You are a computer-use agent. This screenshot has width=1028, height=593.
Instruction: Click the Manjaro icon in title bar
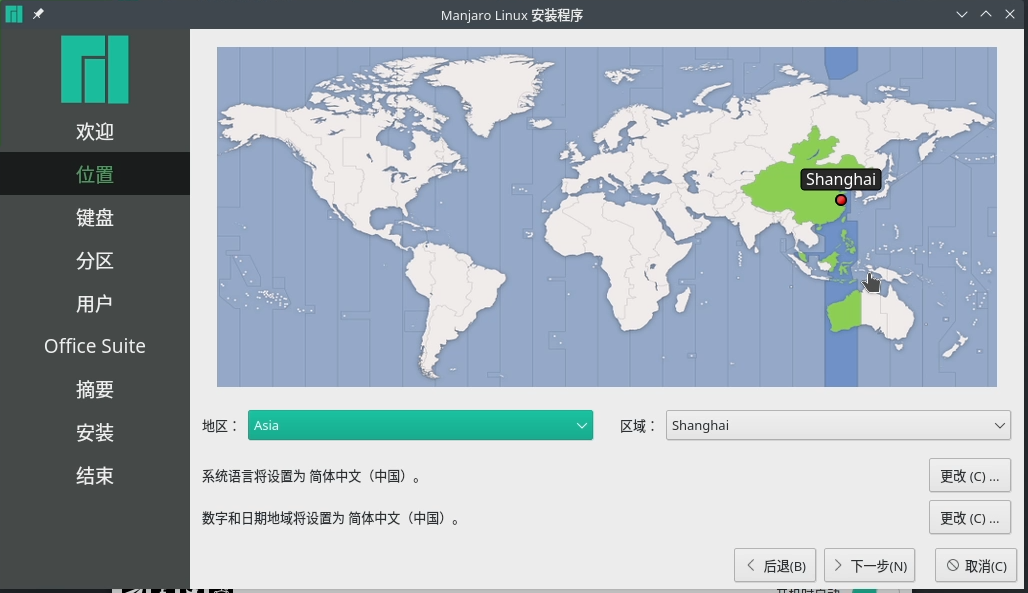(14, 14)
